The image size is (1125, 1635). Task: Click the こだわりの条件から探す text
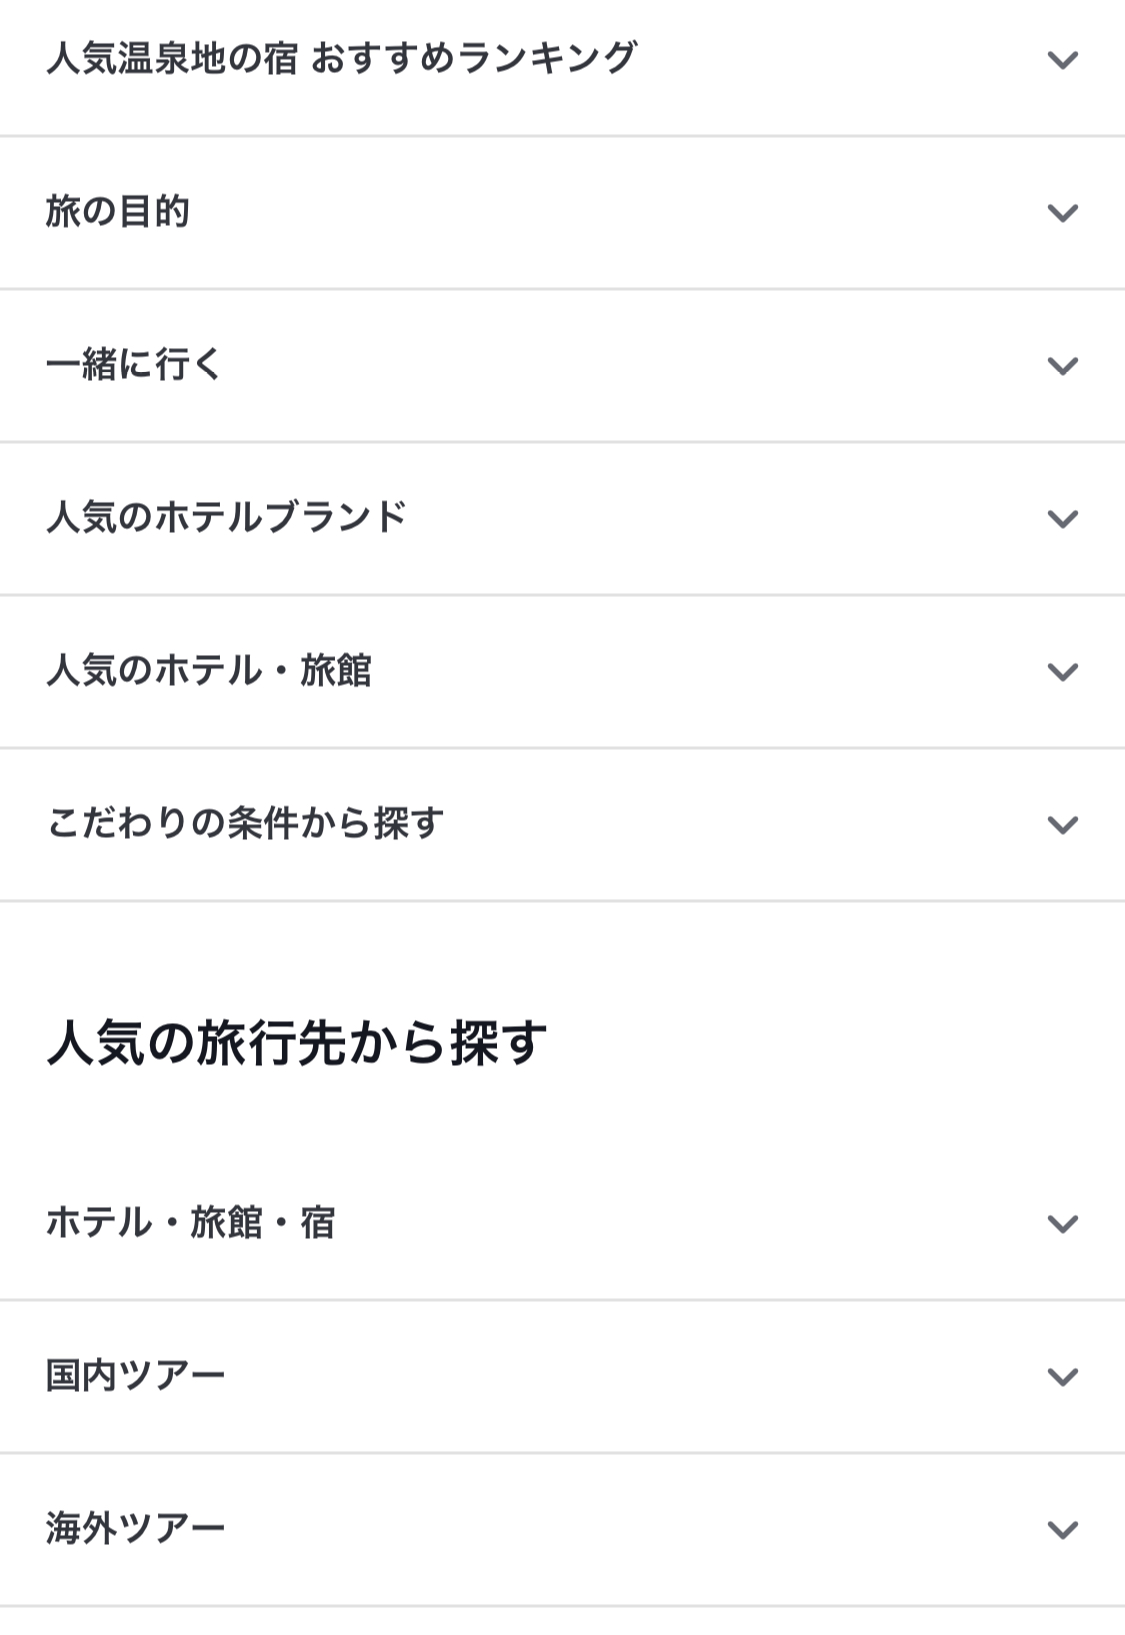click(245, 824)
